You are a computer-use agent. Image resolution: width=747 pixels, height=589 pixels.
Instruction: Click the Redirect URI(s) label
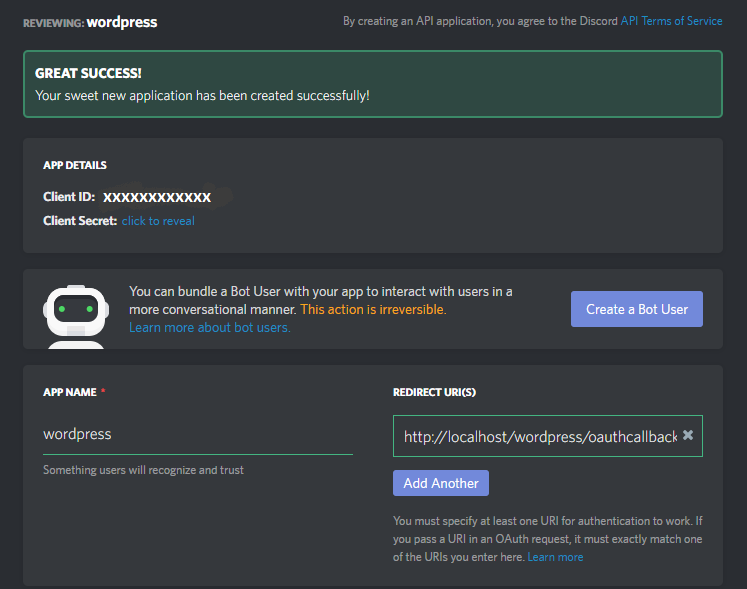point(434,392)
